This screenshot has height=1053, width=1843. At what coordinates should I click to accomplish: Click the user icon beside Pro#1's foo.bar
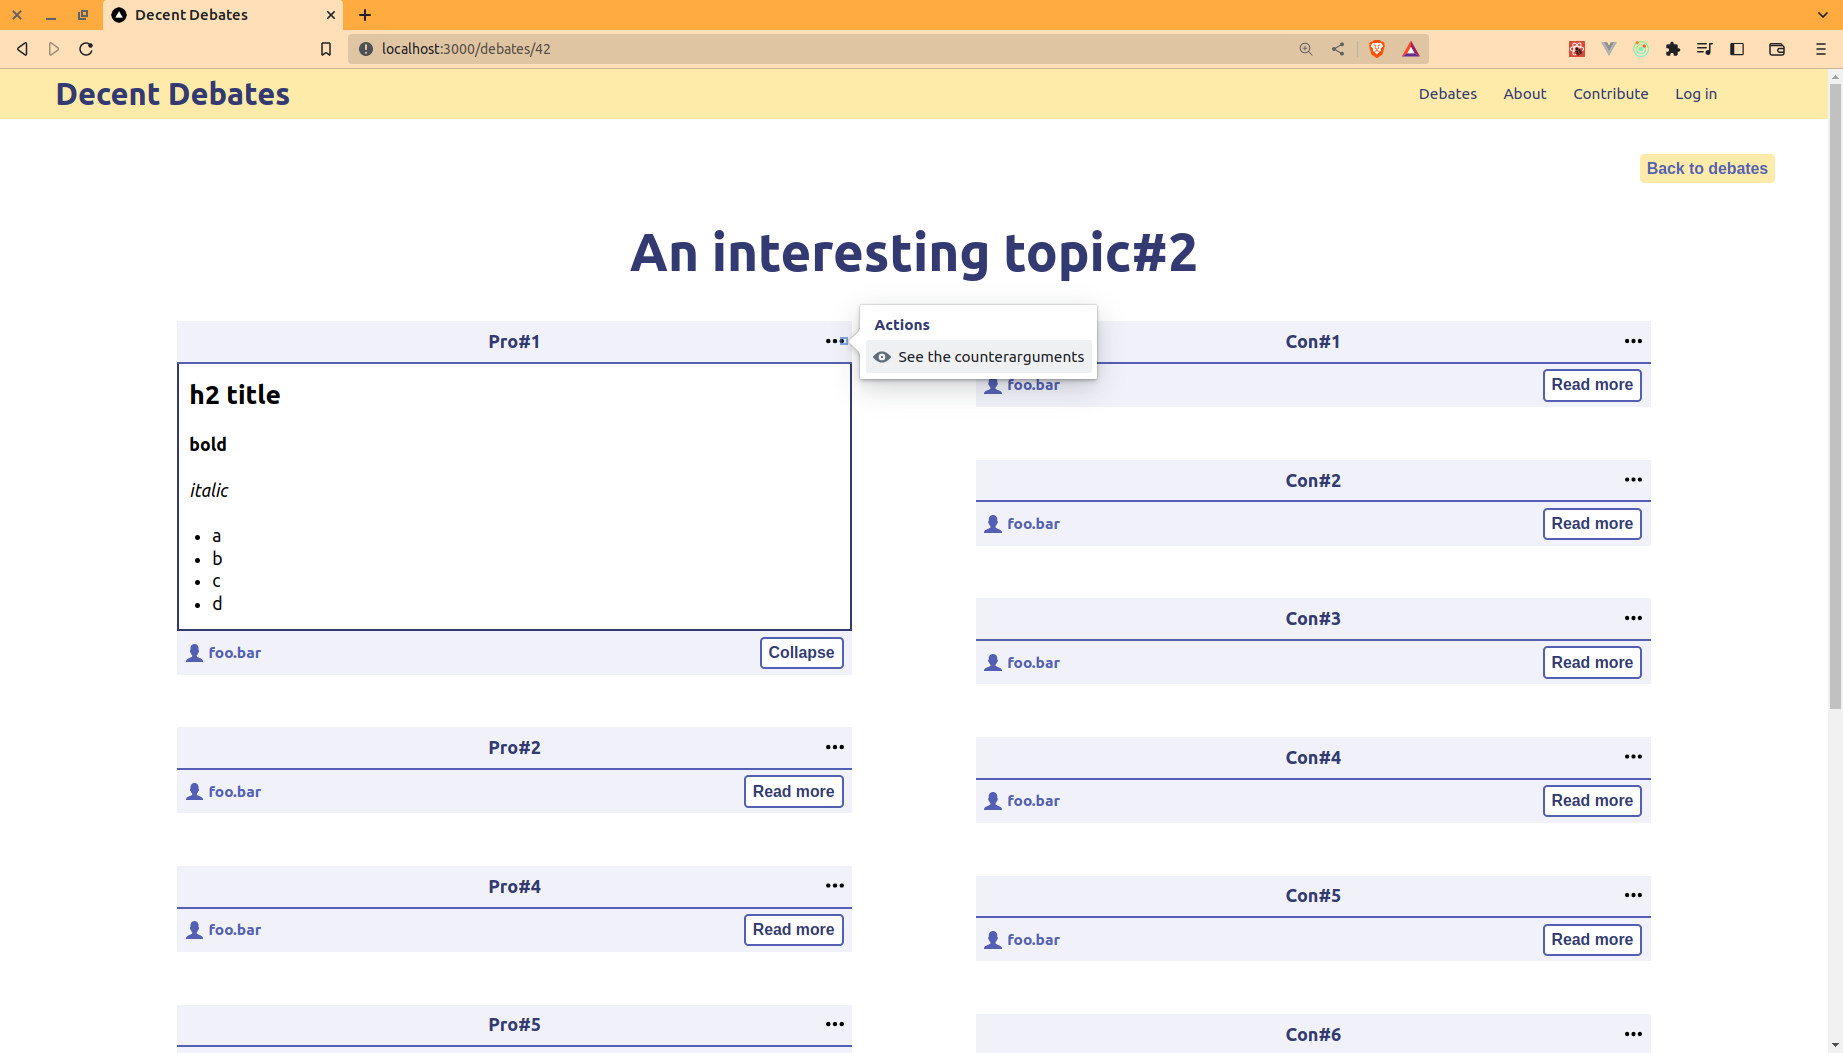point(195,653)
